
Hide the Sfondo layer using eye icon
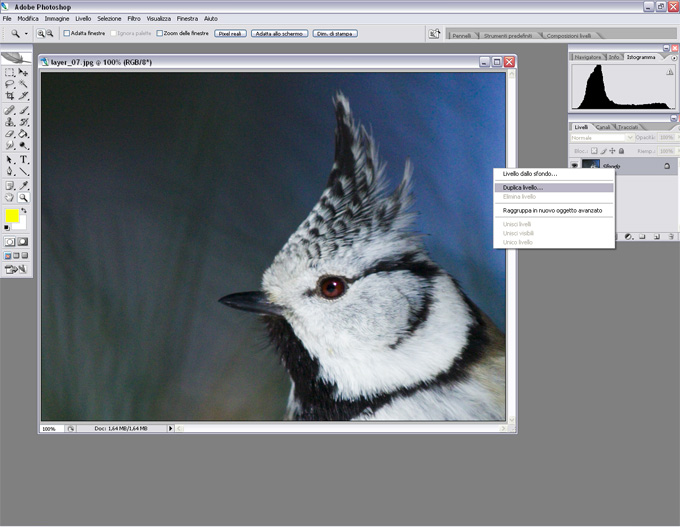pos(575,166)
